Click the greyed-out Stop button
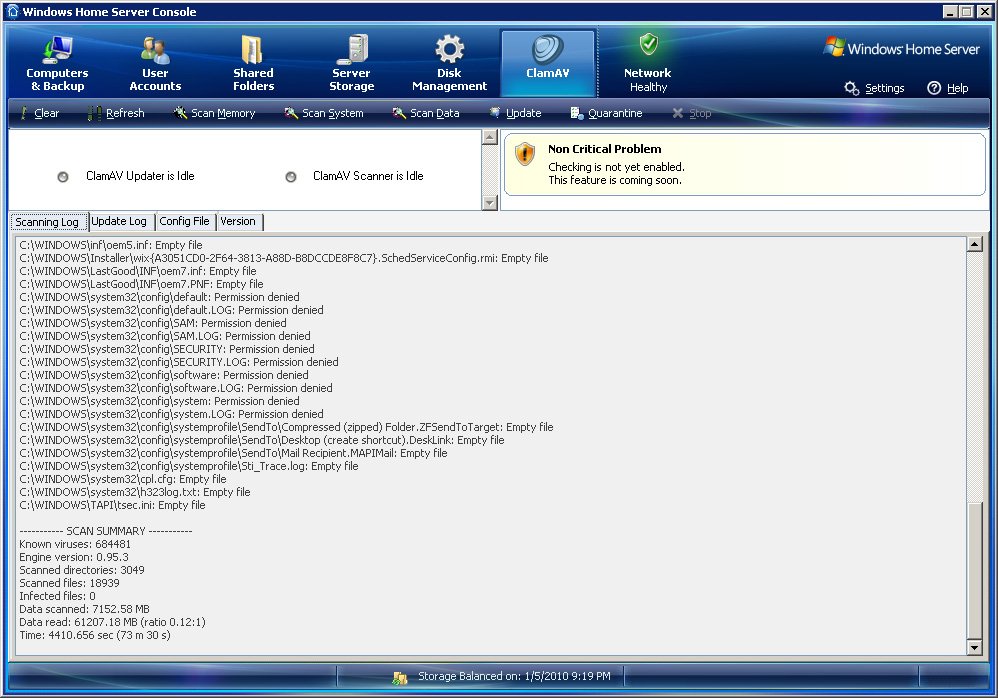This screenshot has width=998, height=698. [x=691, y=113]
